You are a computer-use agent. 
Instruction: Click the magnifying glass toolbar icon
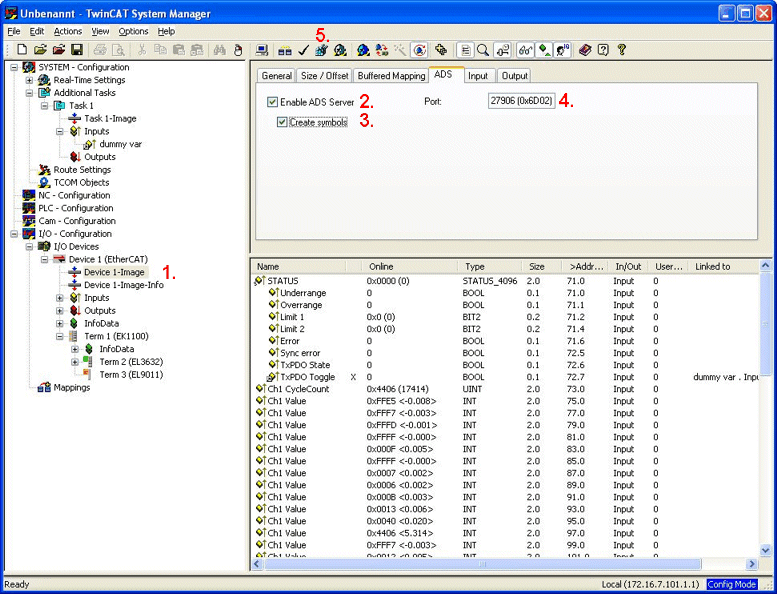point(483,50)
